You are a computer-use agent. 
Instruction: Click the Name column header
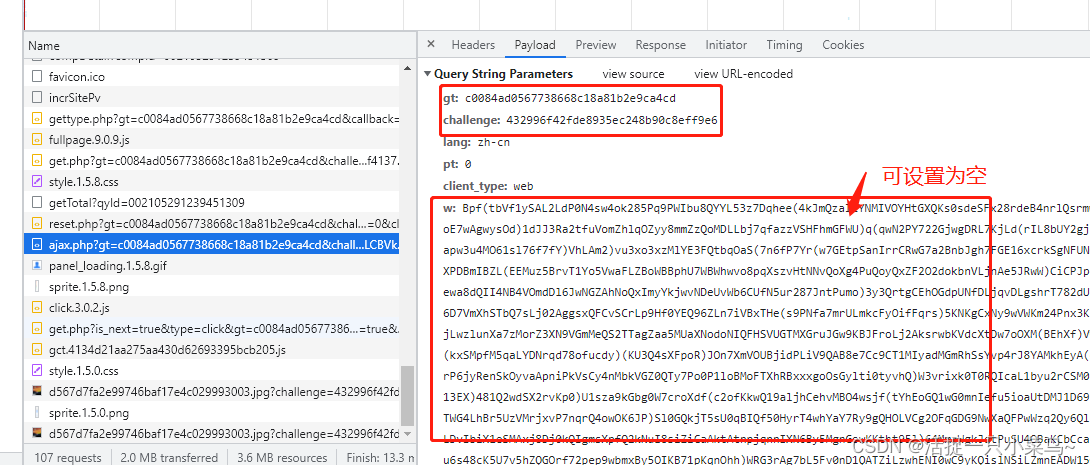[x=44, y=46]
